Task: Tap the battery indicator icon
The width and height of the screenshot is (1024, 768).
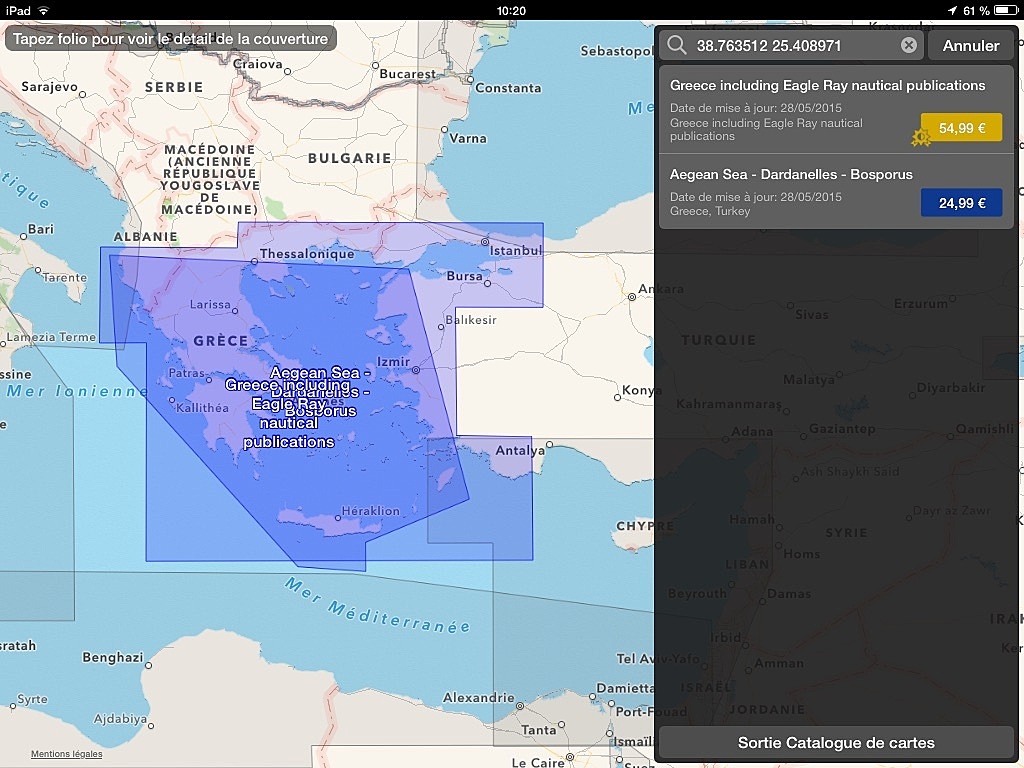Action: (x=1005, y=10)
